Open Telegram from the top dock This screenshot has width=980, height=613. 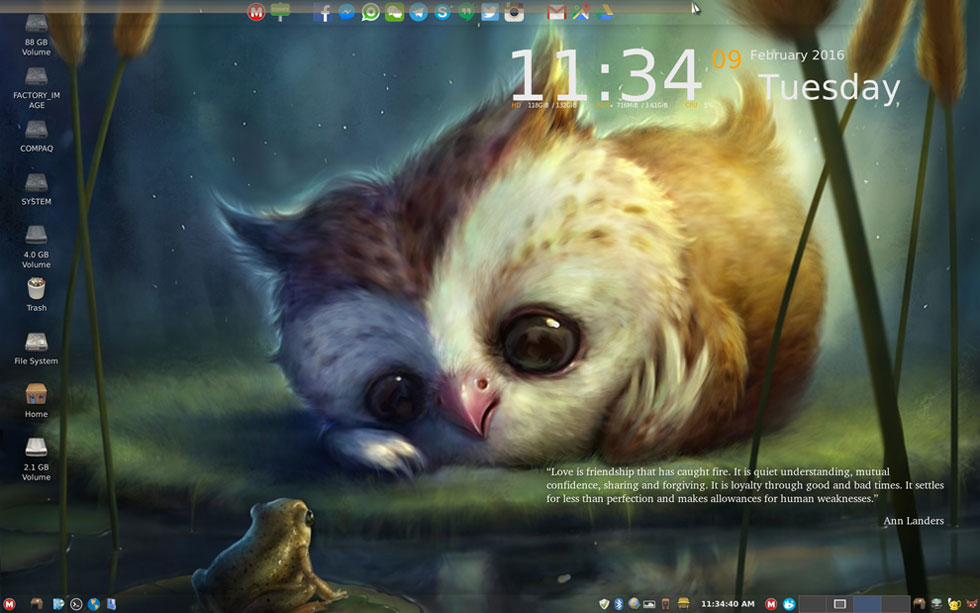coord(418,12)
